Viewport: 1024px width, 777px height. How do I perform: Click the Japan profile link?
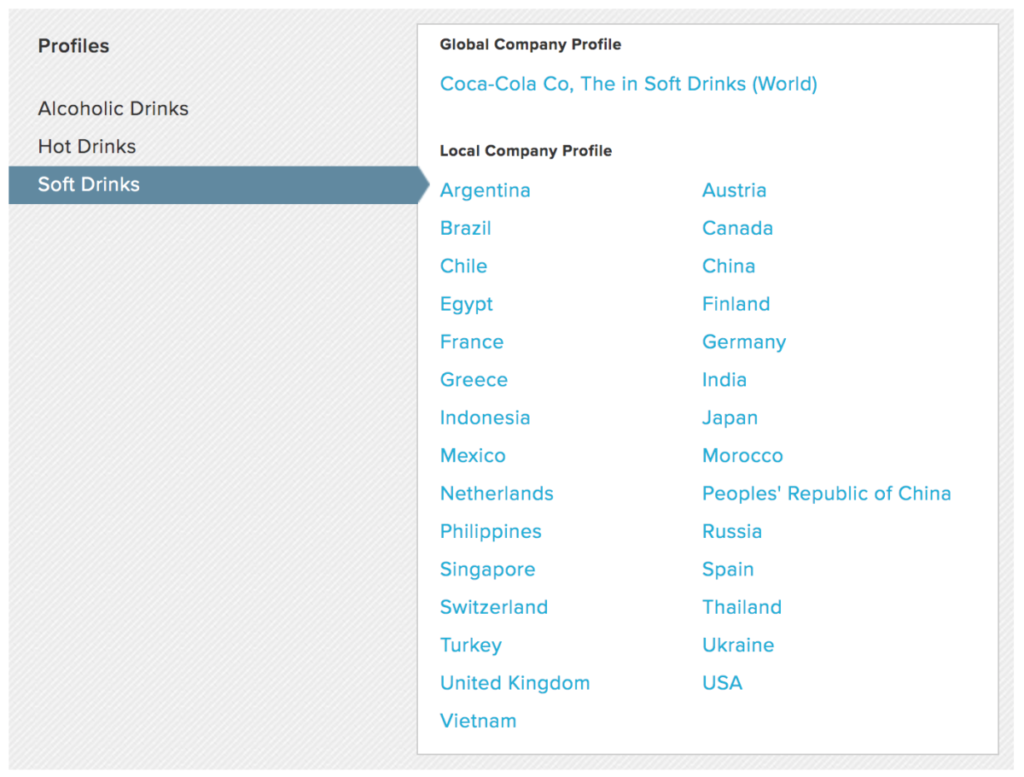click(x=730, y=418)
